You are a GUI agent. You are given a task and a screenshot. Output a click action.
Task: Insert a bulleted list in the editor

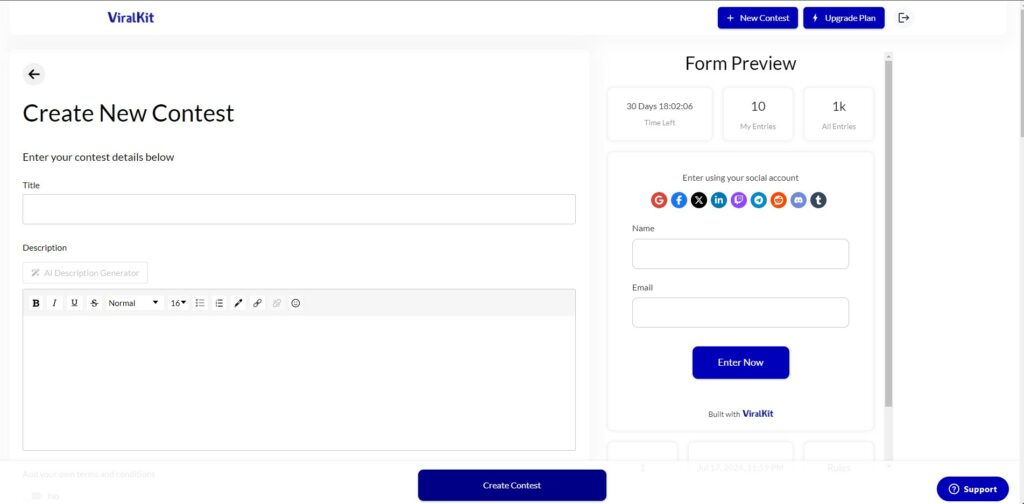pos(200,303)
